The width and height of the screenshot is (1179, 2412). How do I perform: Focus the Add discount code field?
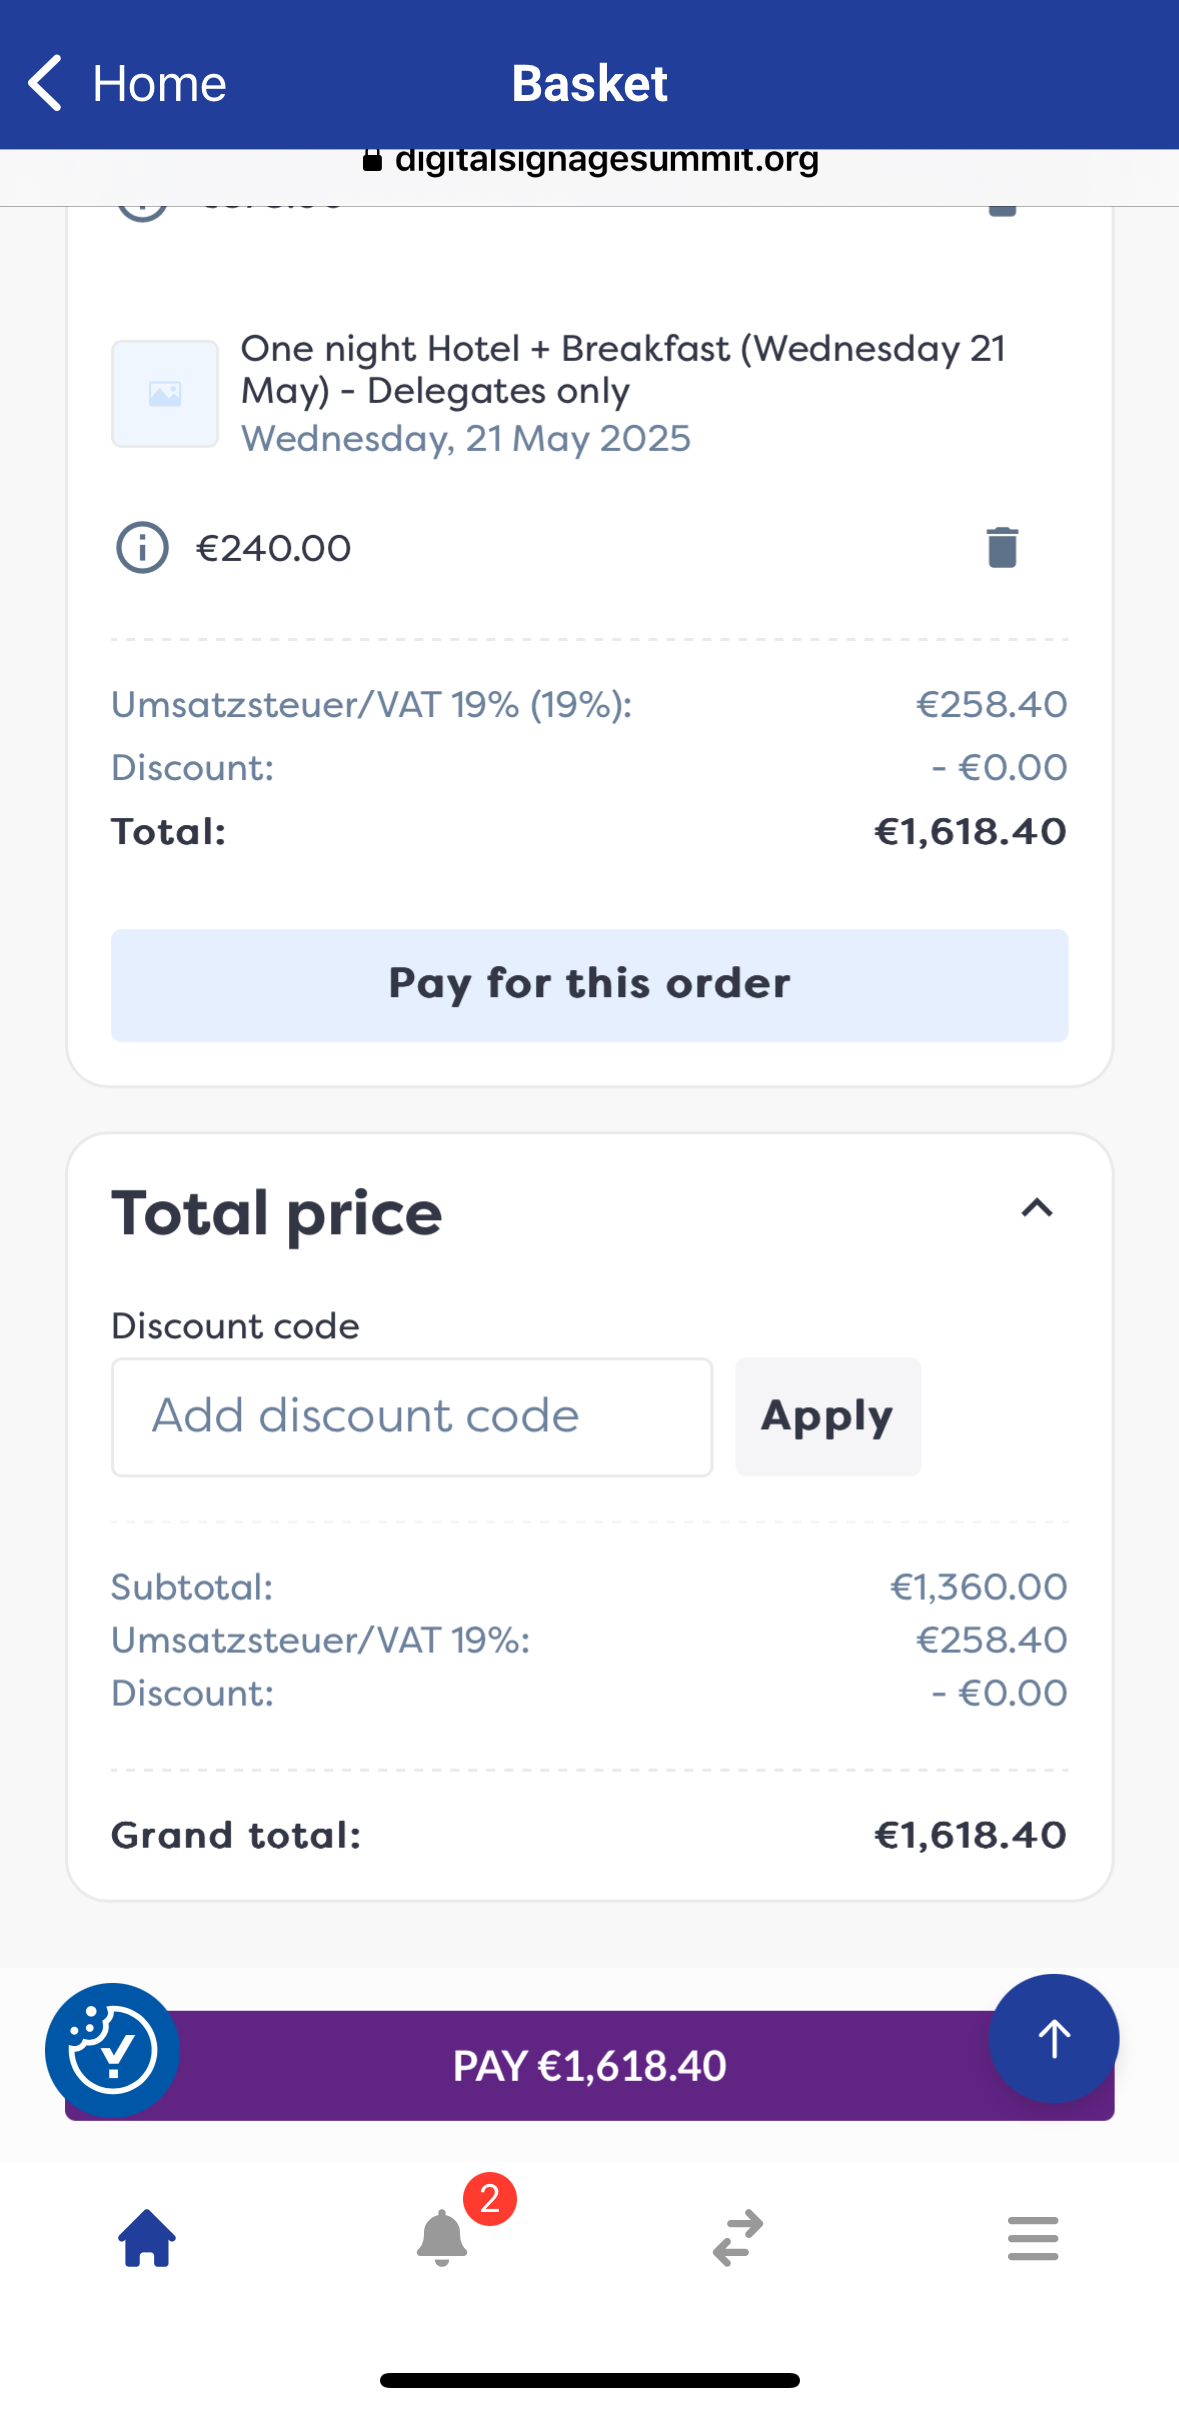pos(411,1417)
